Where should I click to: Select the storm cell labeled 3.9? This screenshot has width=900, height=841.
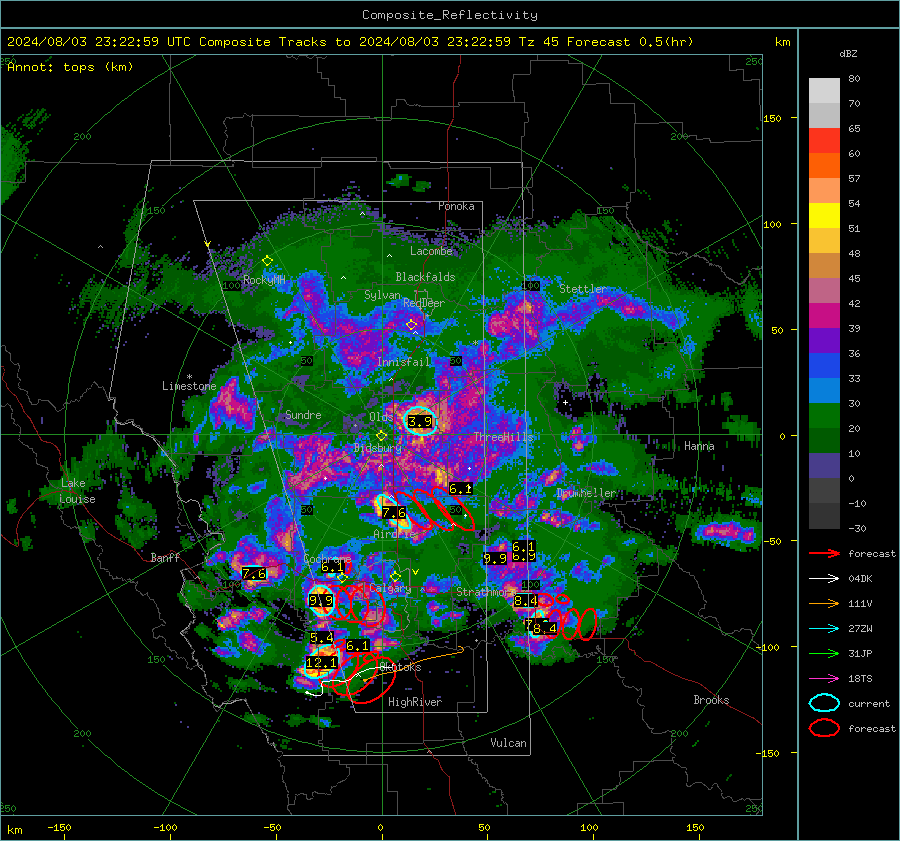click(x=420, y=422)
